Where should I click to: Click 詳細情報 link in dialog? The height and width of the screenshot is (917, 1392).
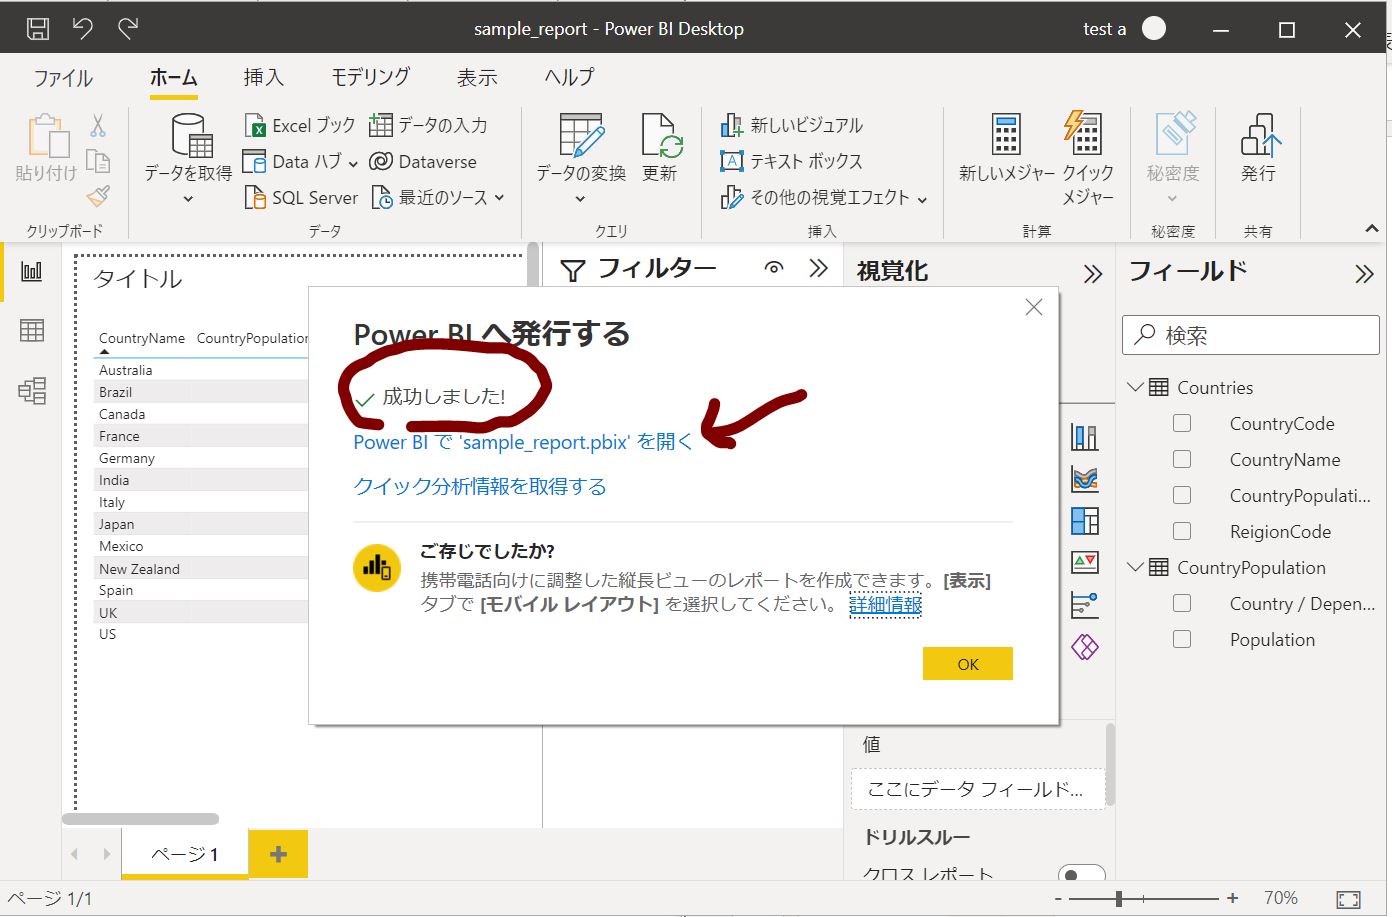tap(885, 604)
